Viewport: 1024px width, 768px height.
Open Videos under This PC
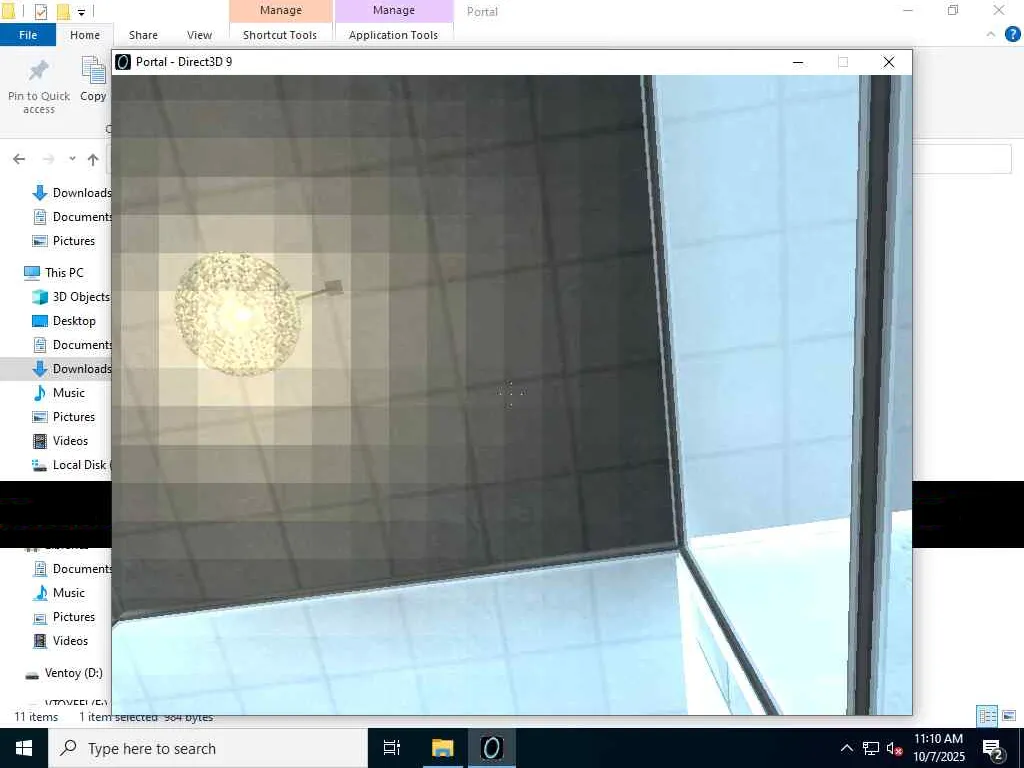(x=60, y=441)
